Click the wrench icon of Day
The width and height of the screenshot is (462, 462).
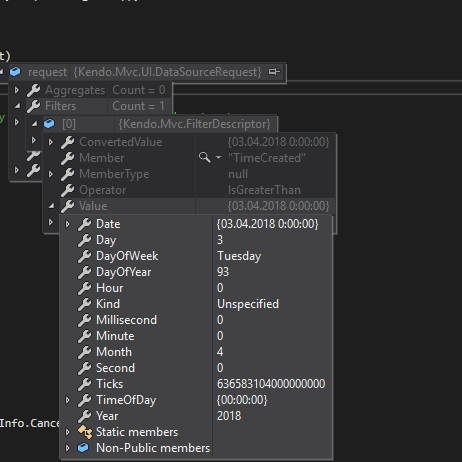(85, 240)
